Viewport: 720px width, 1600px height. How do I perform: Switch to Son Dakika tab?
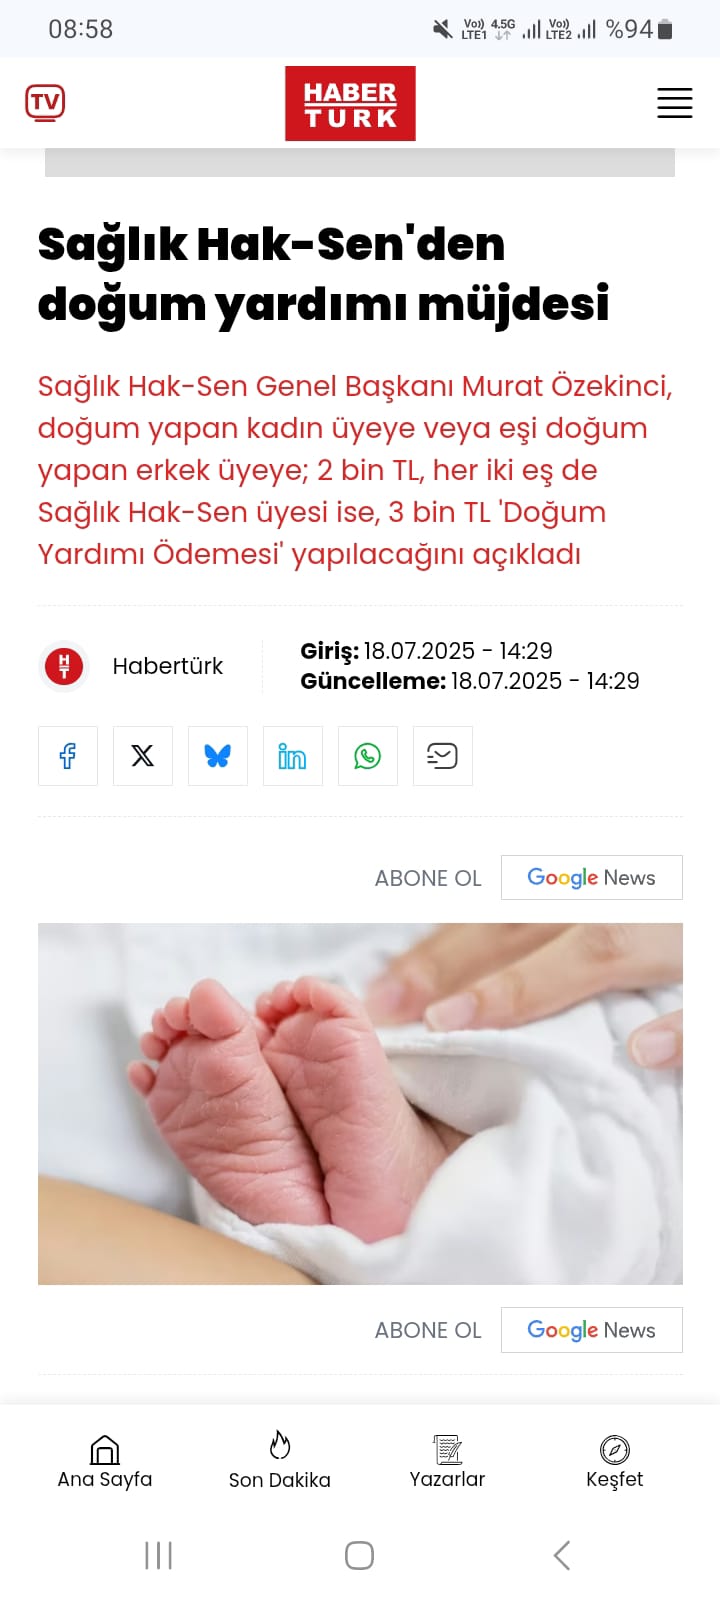(280, 1462)
